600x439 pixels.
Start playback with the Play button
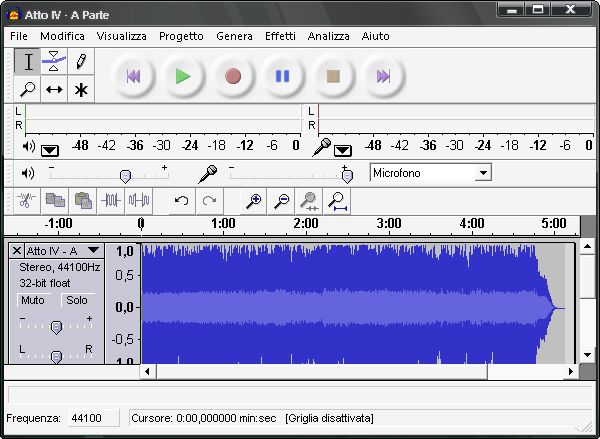pyautogui.click(x=183, y=76)
